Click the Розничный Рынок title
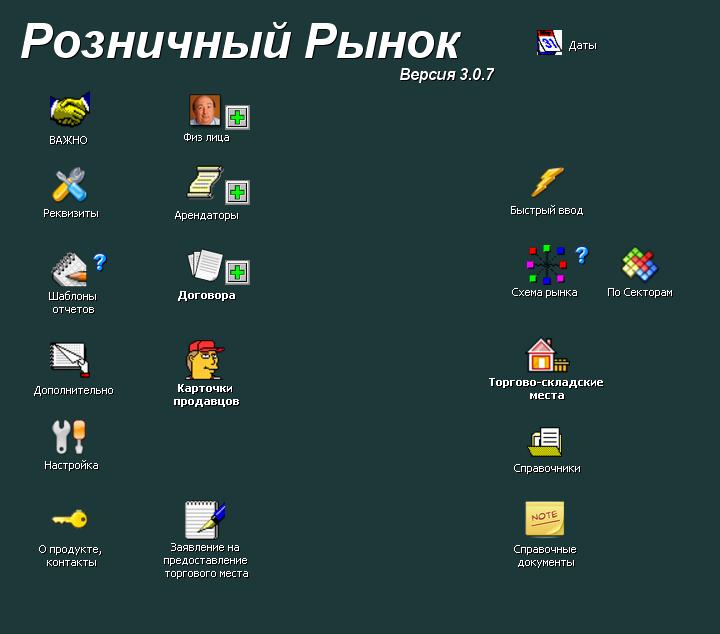Viewport: 720px width, 634px height. click(240, 42)
